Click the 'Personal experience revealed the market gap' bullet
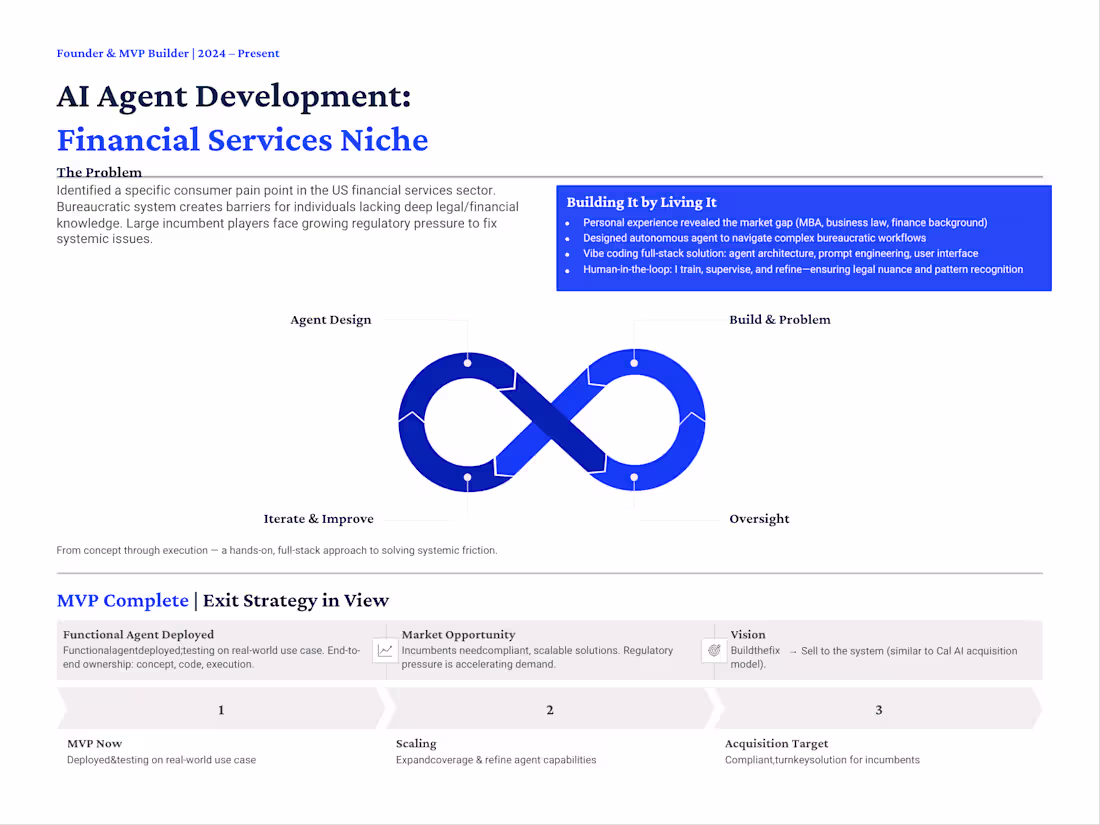This screenshot has width=1100, height=825. click(785, 222)
